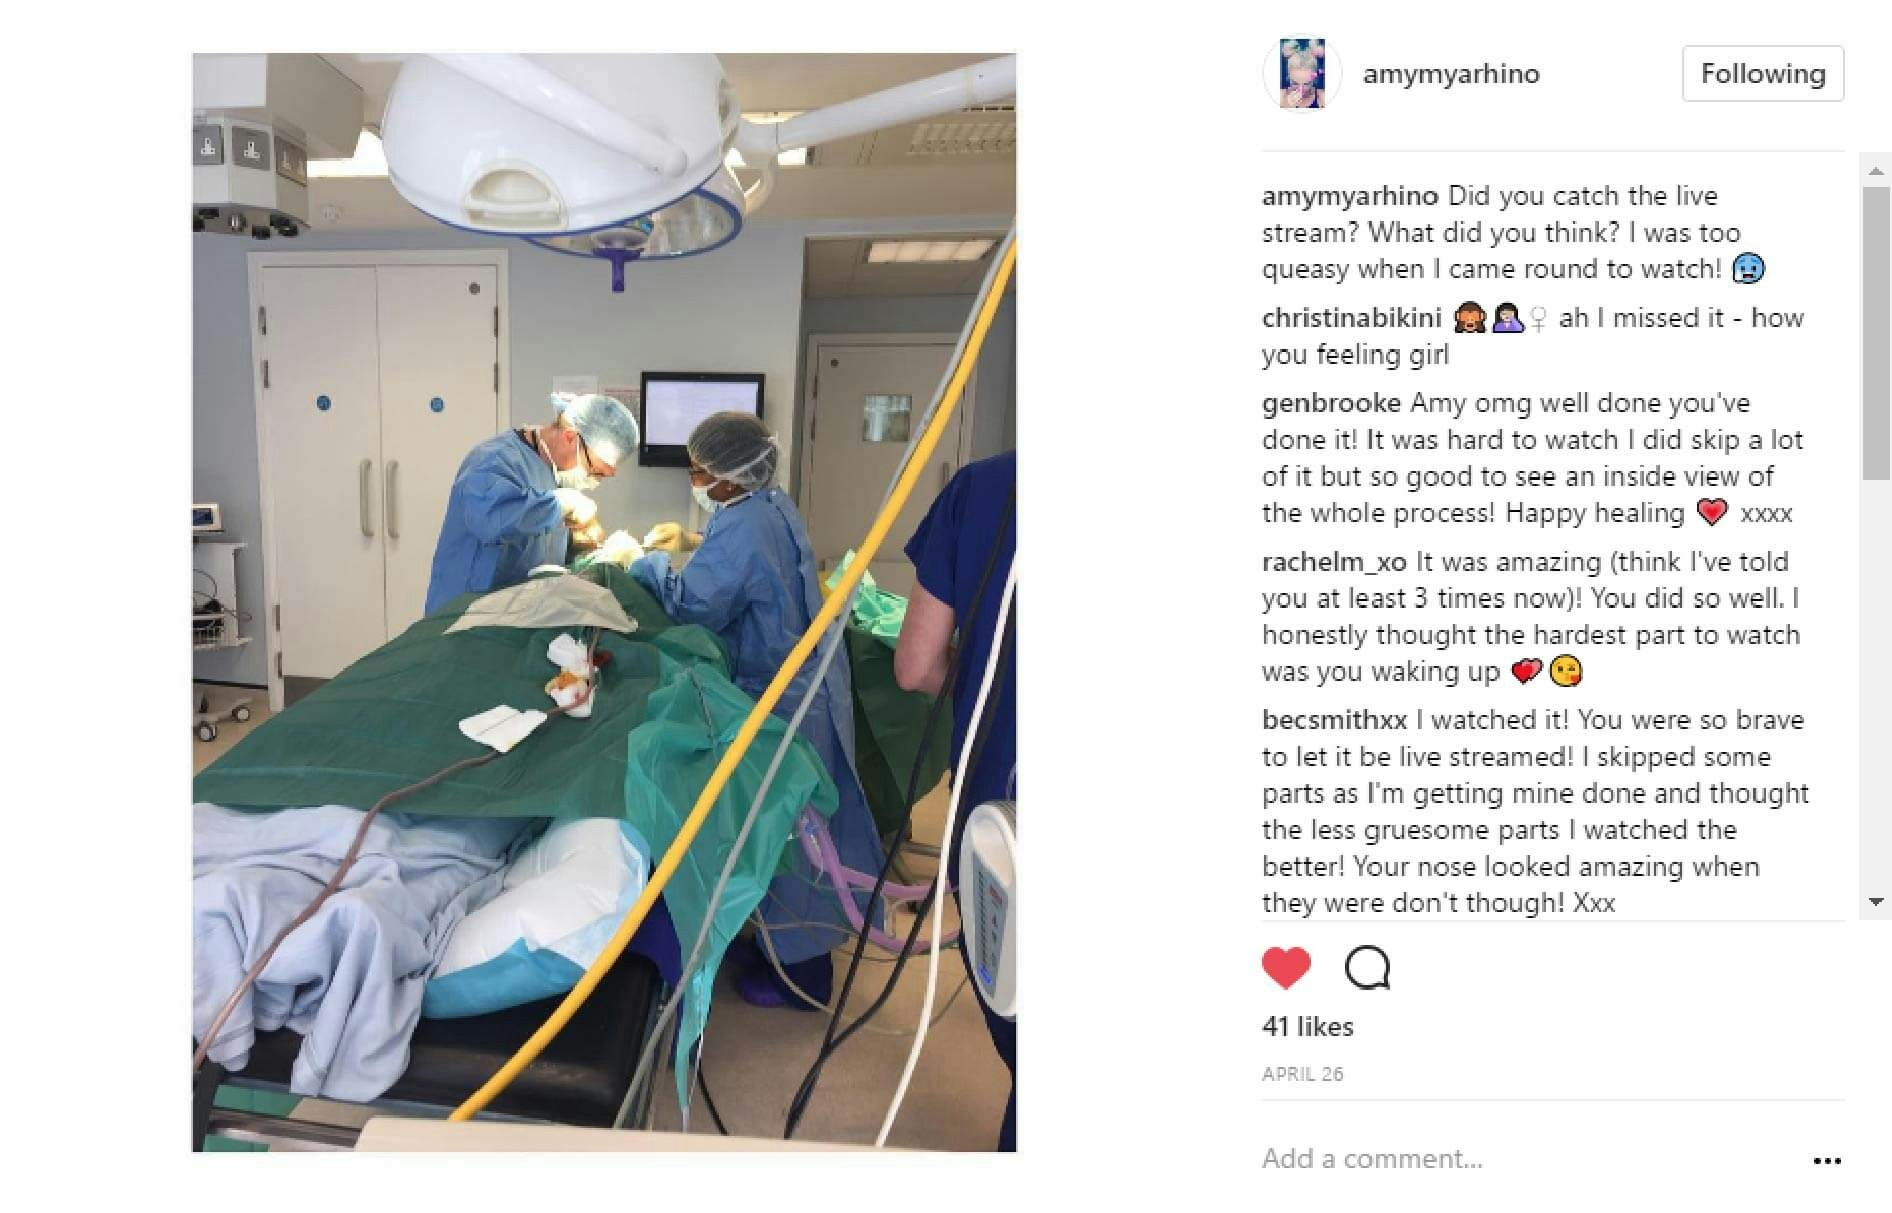
Task: Click the comments scrollbar thumb
Action: [x=1876, y=333]
